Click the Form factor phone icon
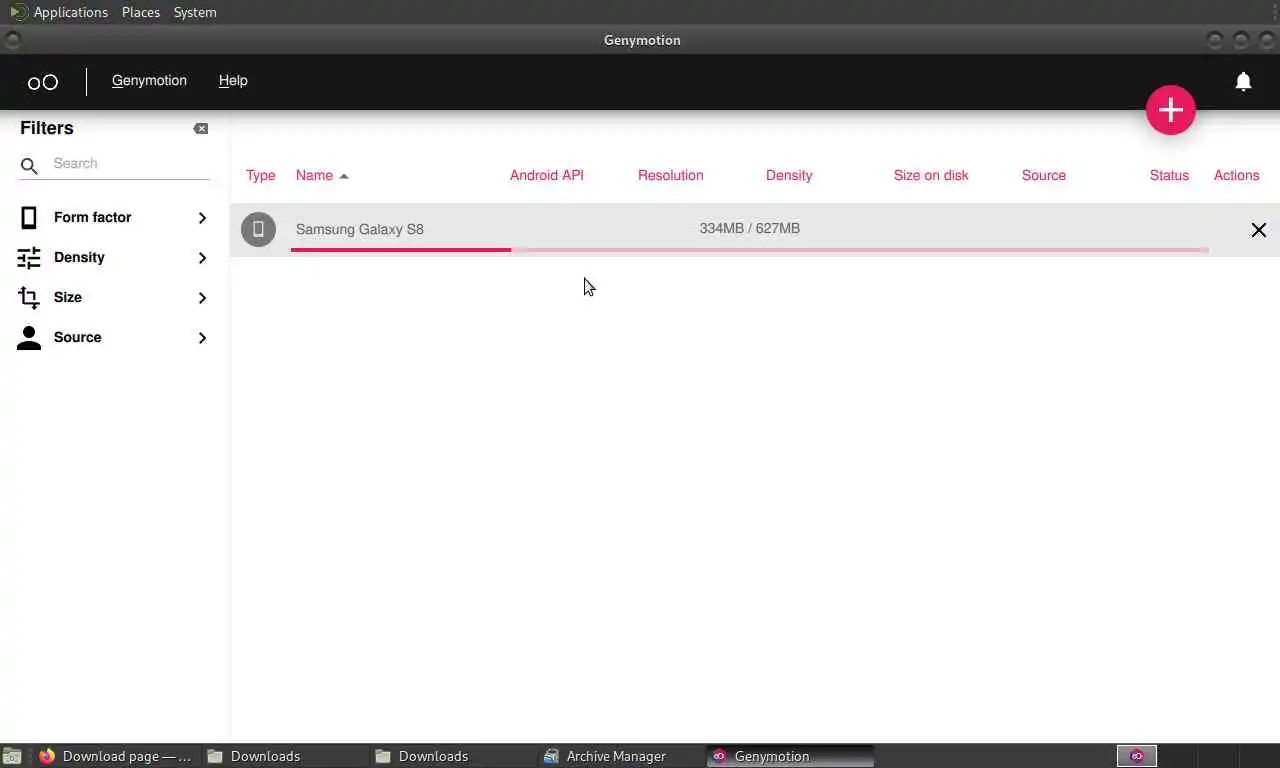This screenshot has width=1280, height=768. 29,217
